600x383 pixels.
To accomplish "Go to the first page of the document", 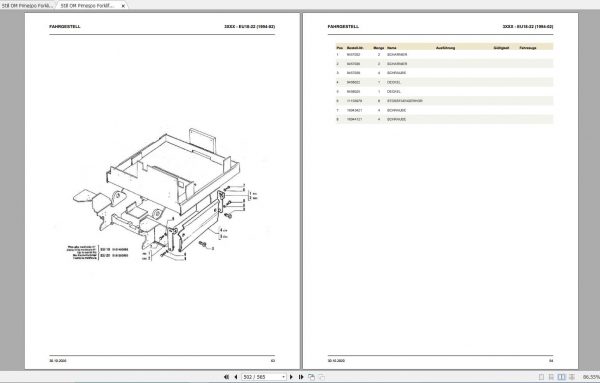I will tap(226, 377).
